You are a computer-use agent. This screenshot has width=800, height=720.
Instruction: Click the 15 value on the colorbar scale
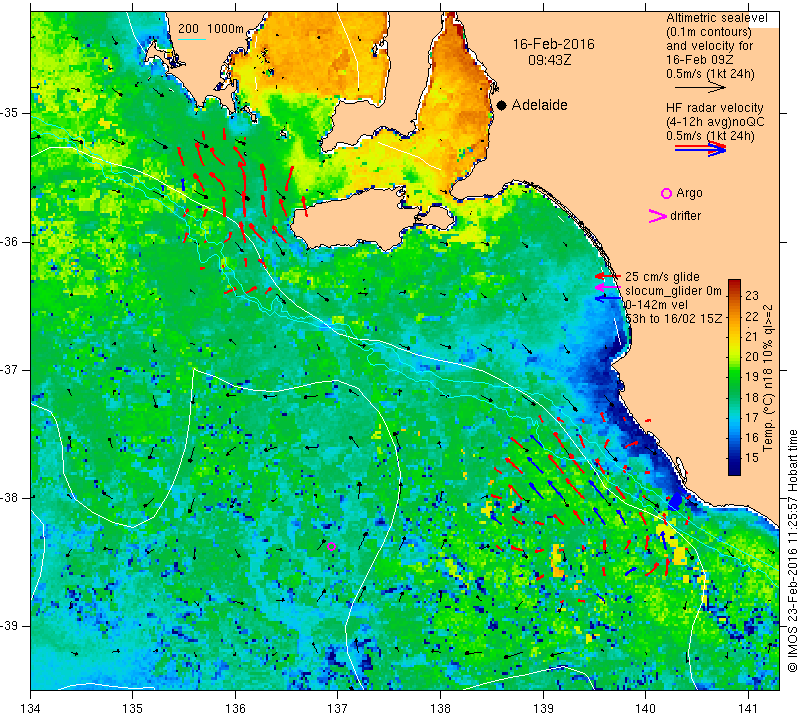pyautogui.click(x=752, y=458)
